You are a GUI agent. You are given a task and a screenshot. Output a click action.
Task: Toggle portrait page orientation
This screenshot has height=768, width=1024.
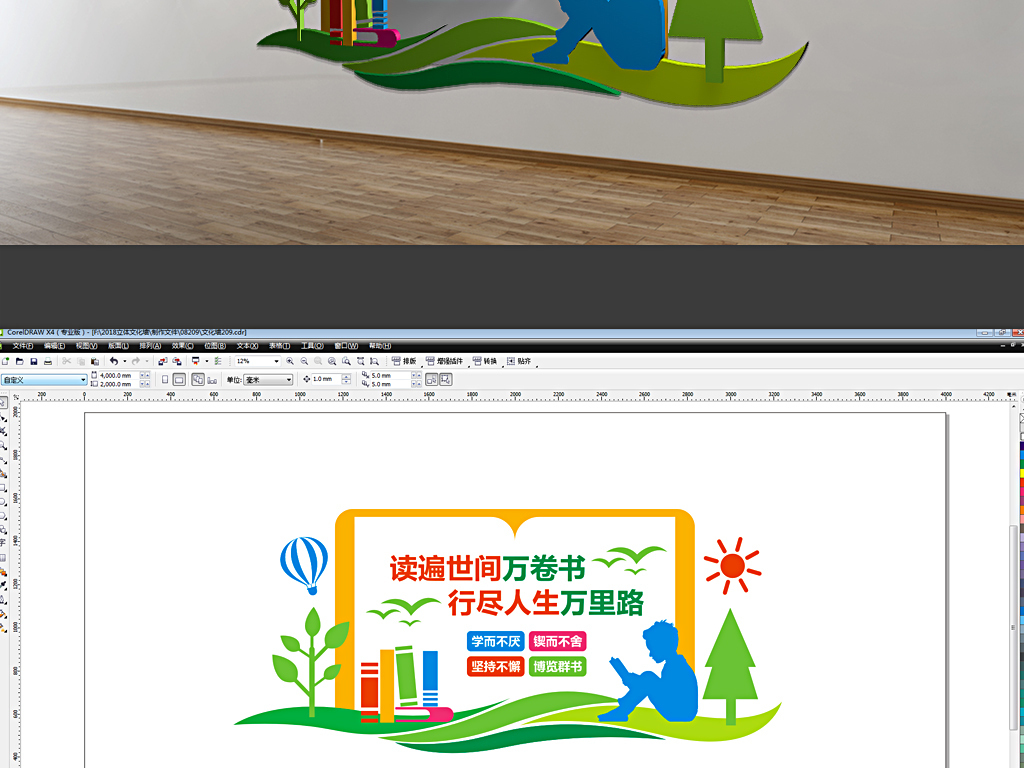tap(166, 381)
